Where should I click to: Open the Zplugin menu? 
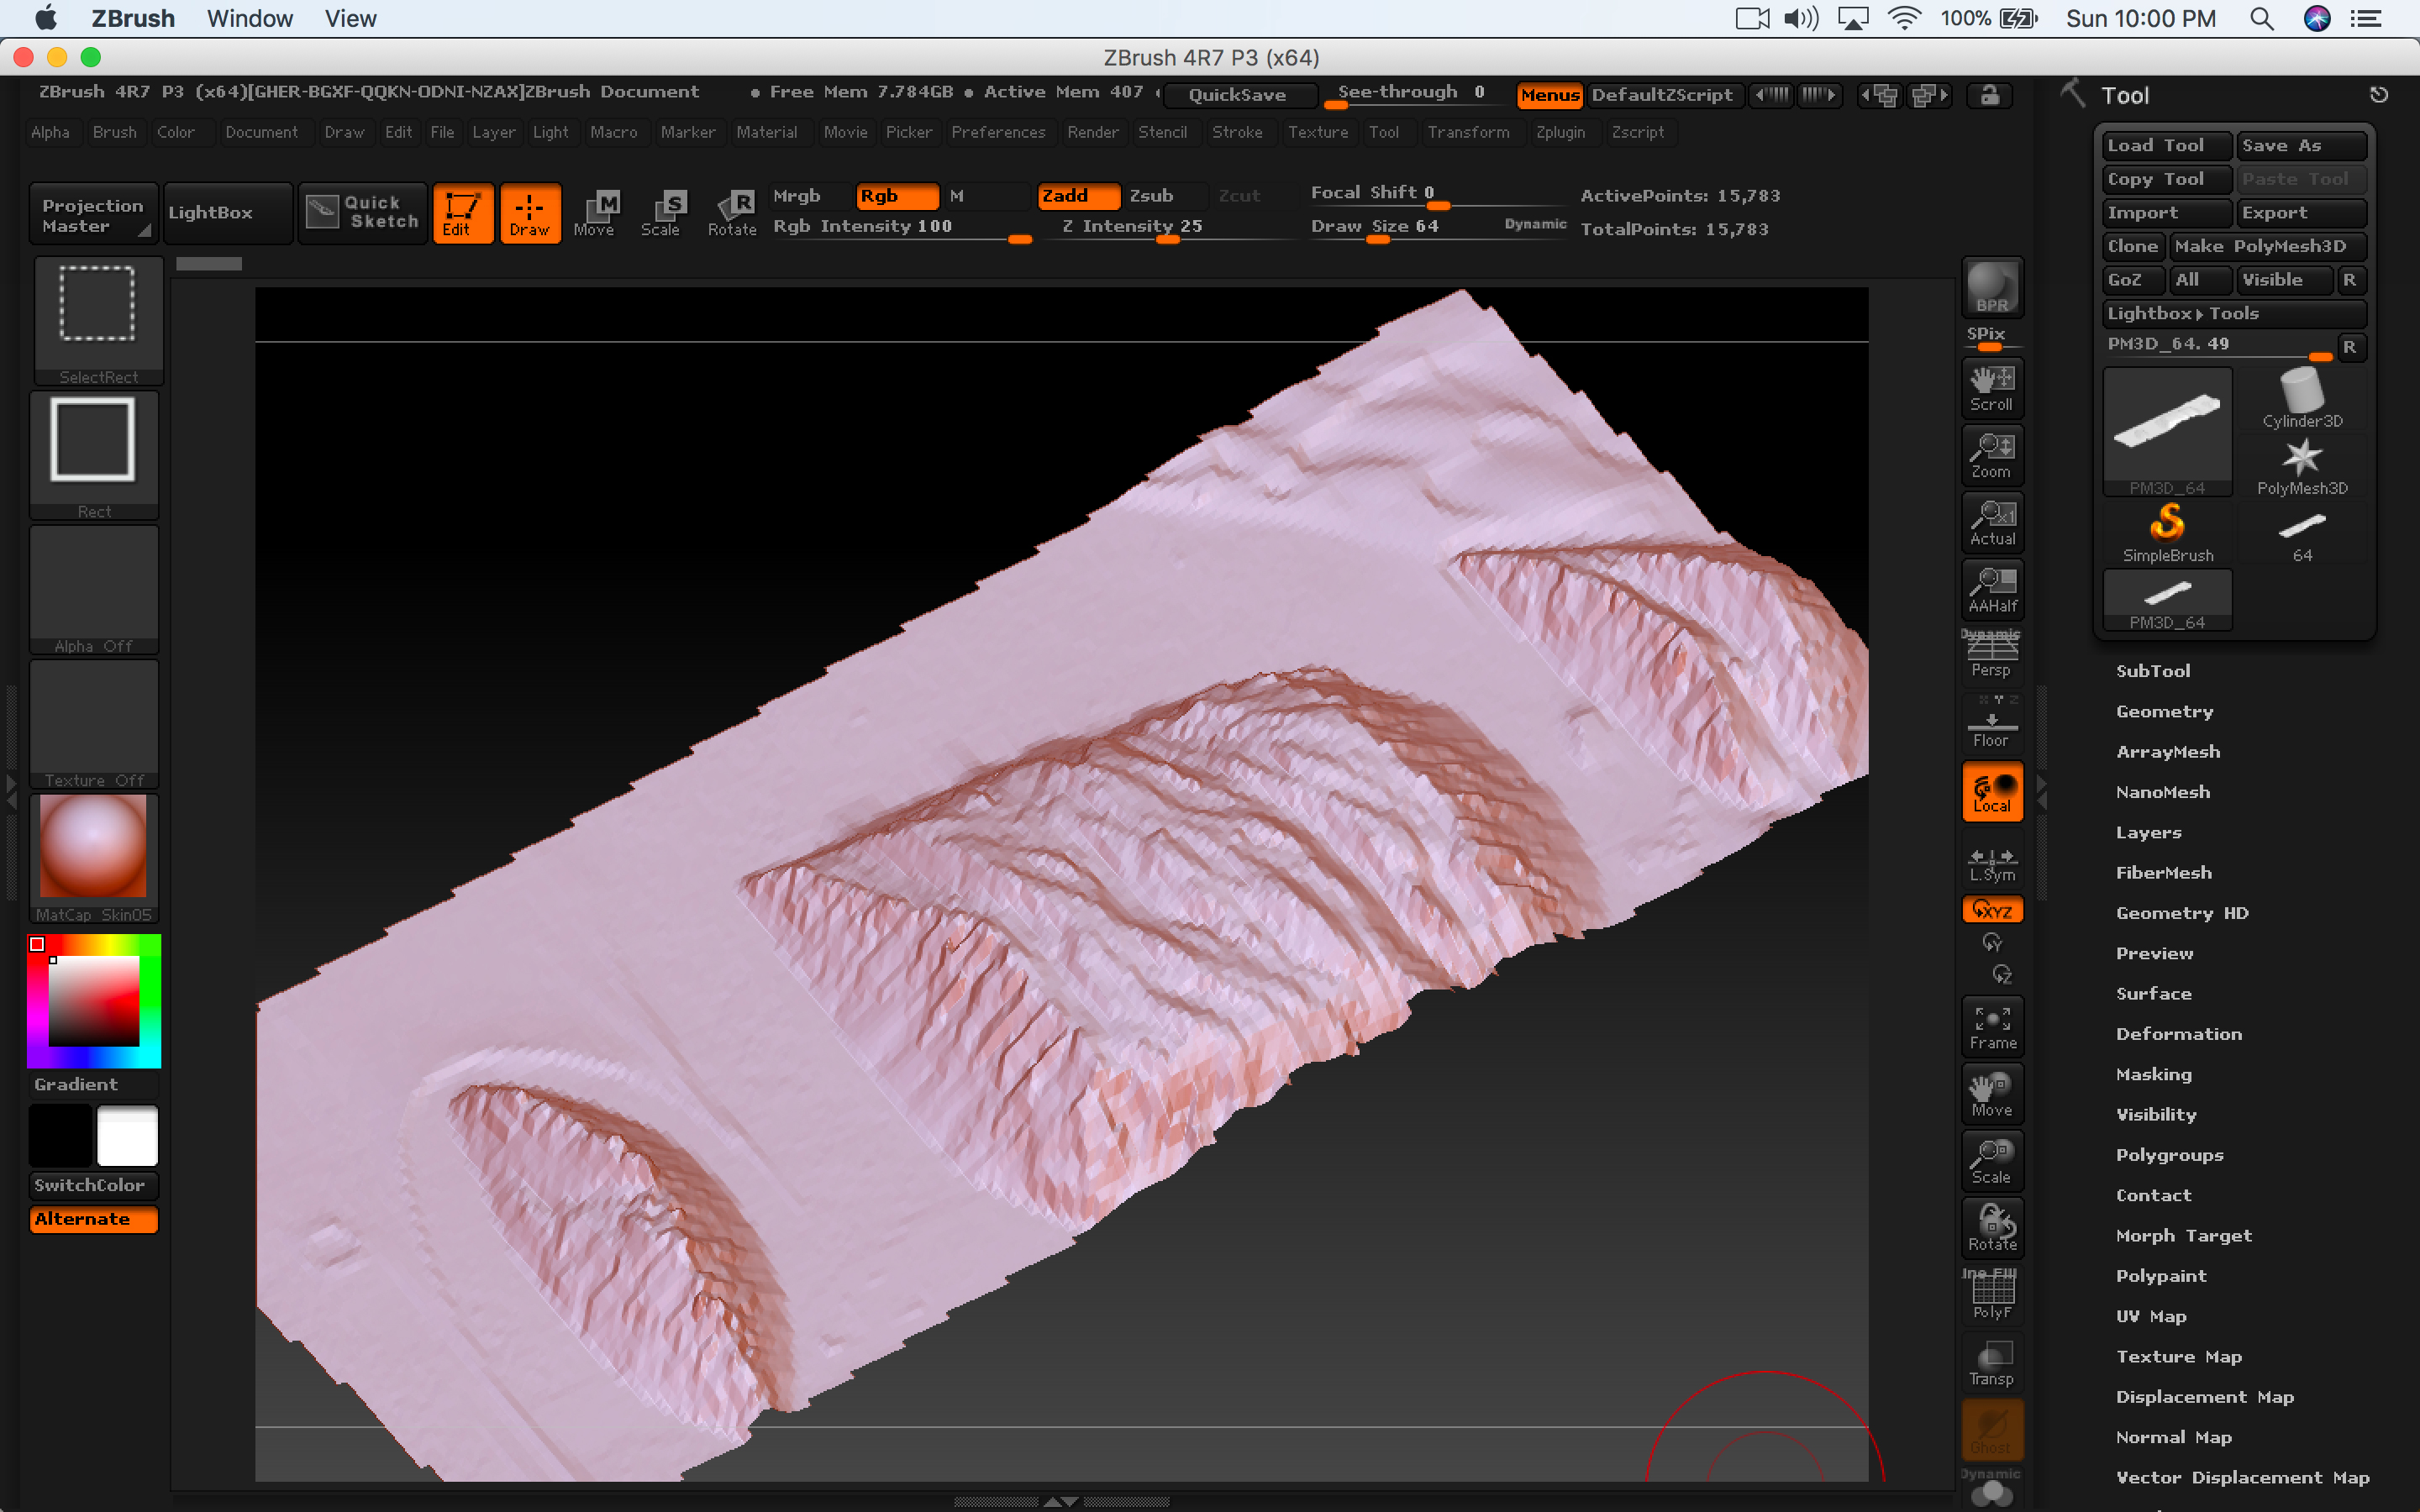[1560, 132]
